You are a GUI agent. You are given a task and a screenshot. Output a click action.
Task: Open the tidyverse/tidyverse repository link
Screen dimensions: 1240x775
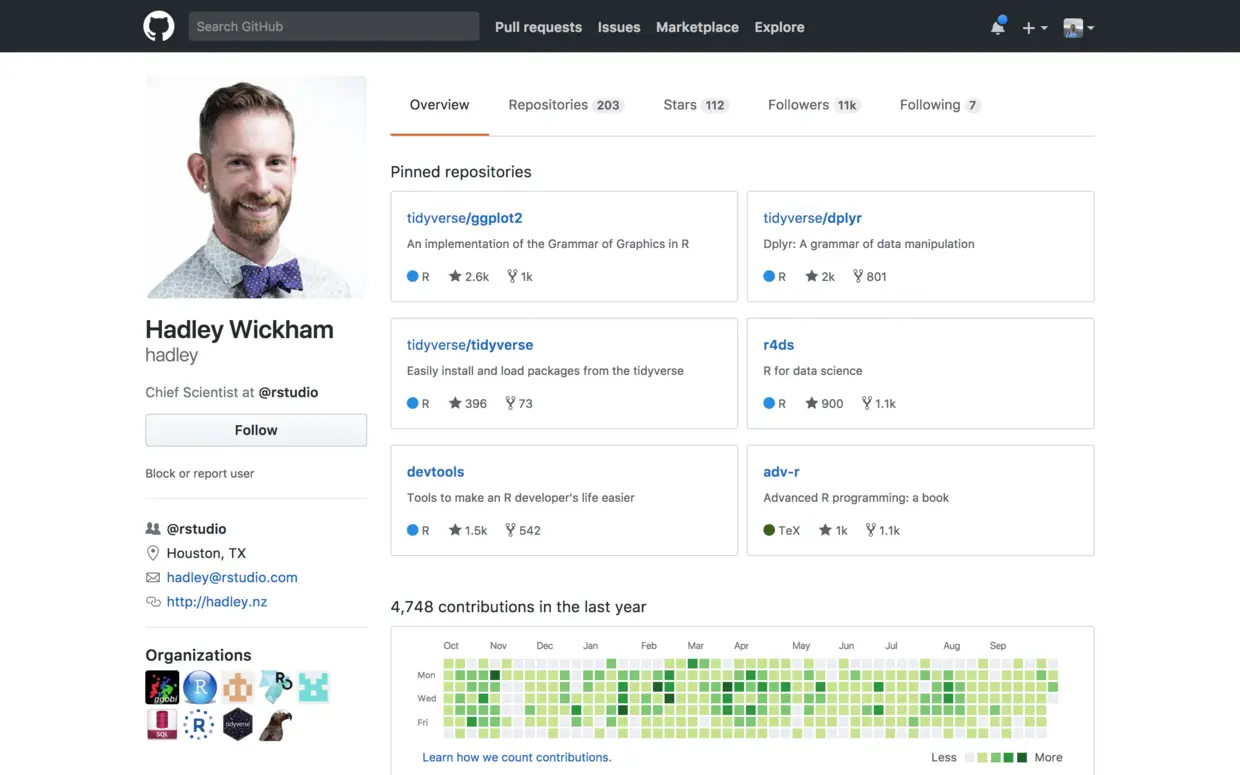[470, 345]
